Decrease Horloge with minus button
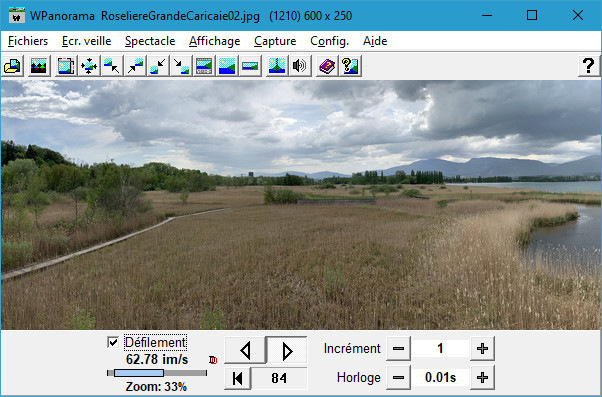 pyautogui.click(x=399, y=378)
